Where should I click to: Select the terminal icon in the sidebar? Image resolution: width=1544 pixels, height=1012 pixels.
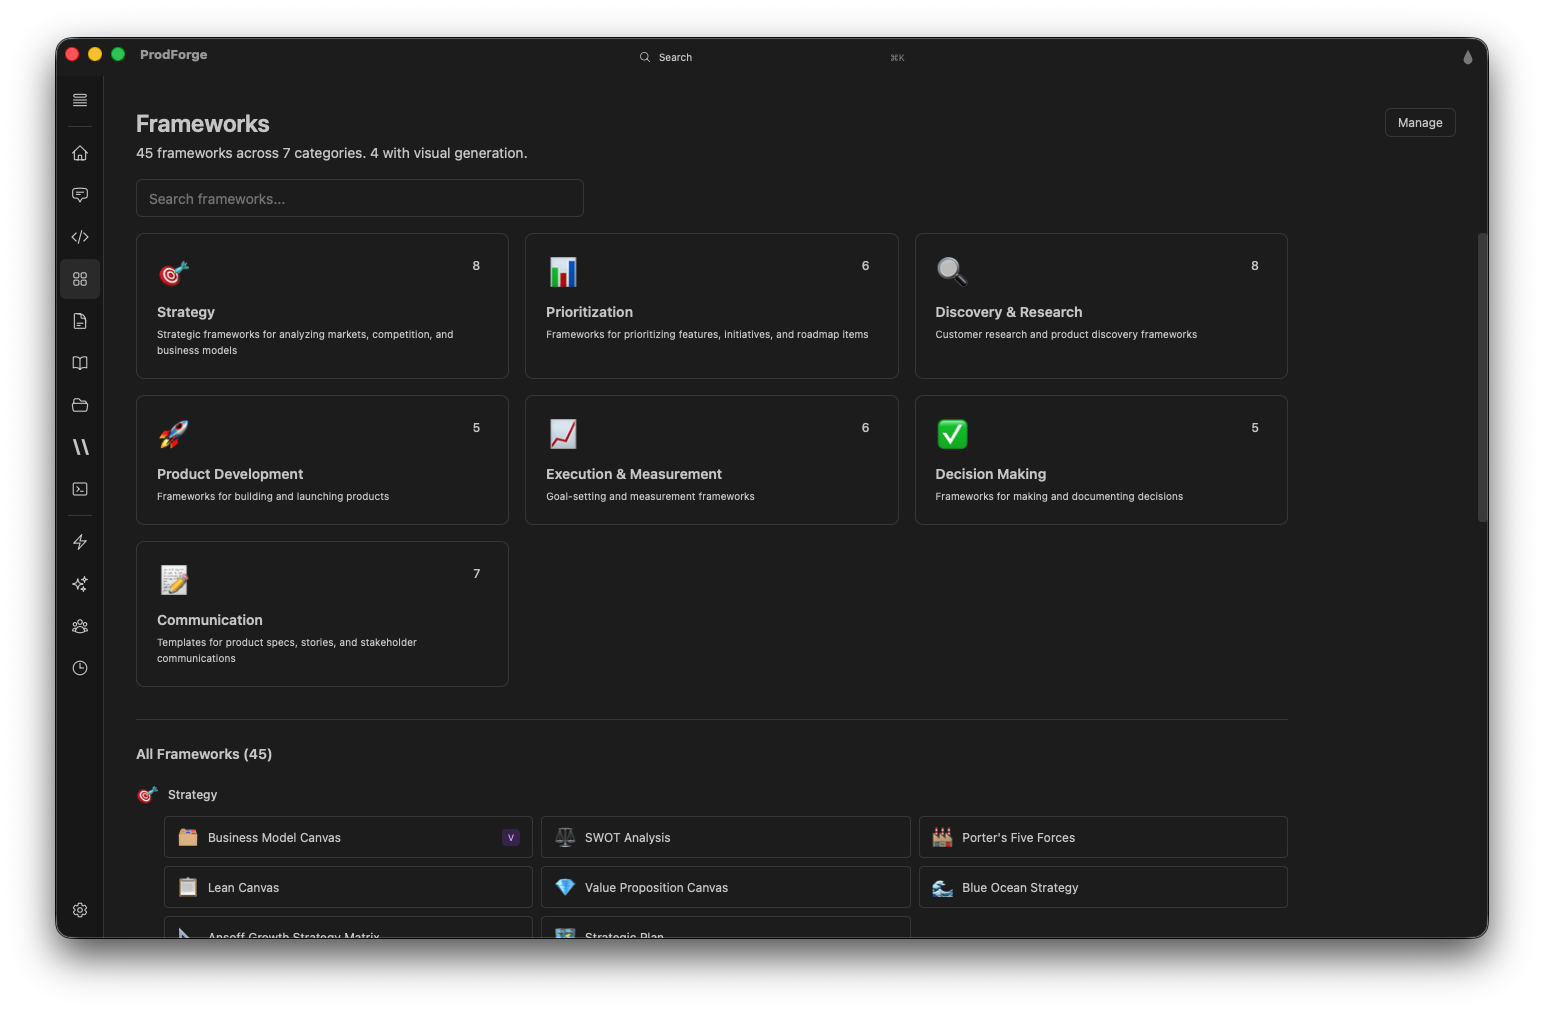[80, 489]
